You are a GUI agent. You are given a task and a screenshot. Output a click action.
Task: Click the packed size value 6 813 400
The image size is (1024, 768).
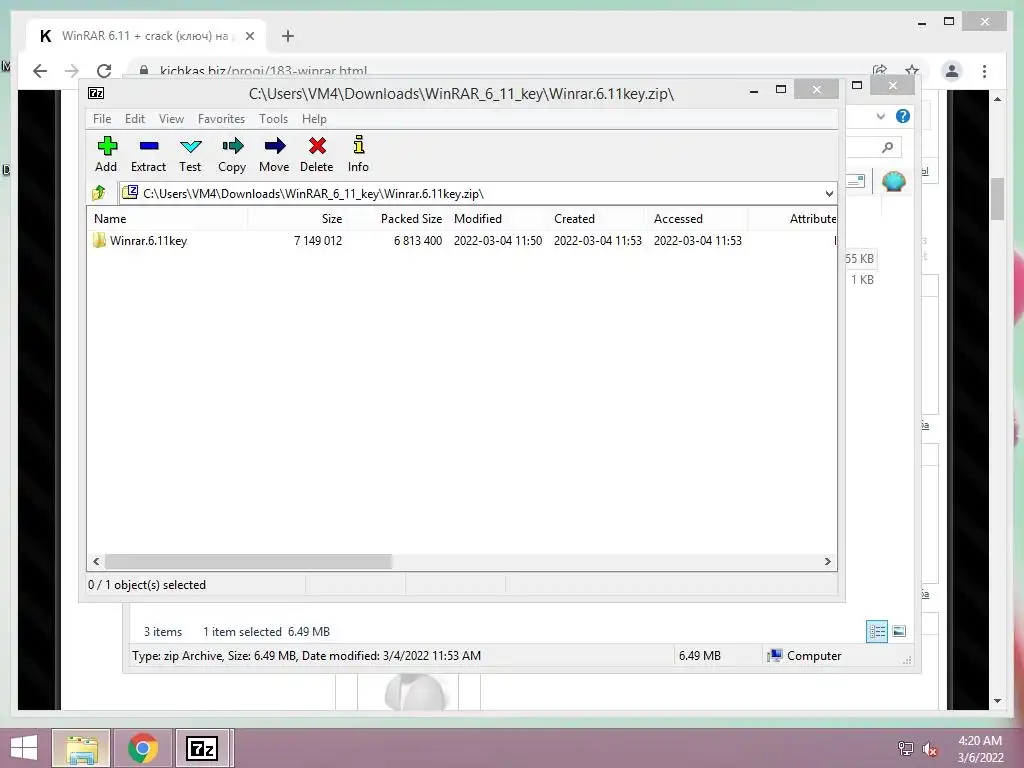coord(418,241)
